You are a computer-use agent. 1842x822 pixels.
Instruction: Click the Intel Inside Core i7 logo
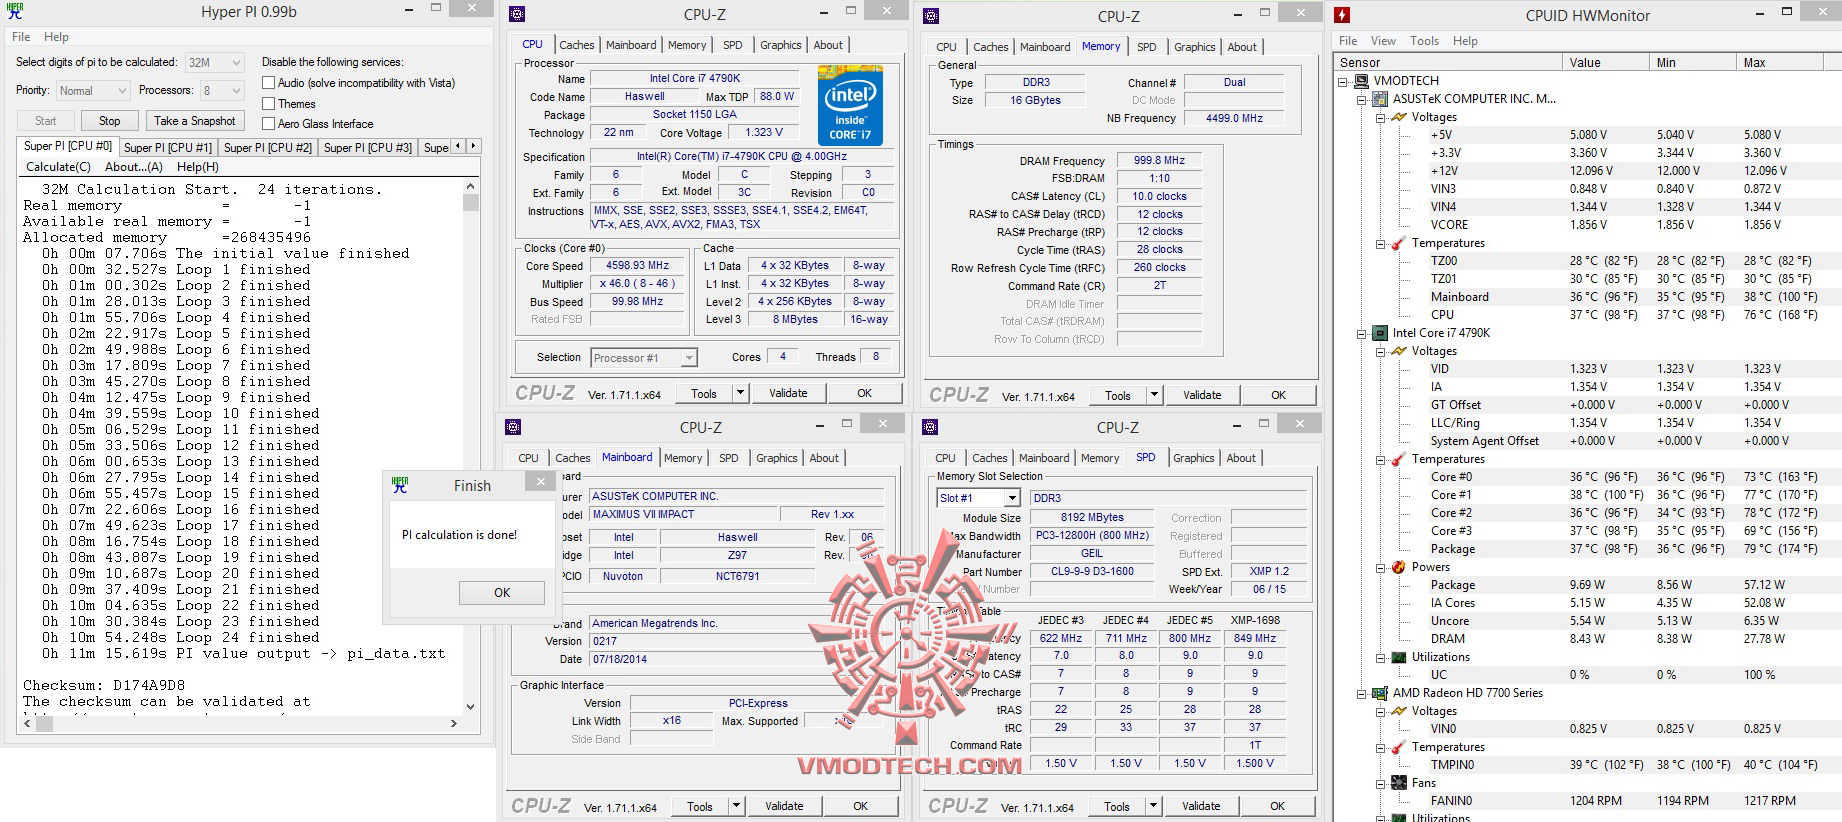click(850, 105)
